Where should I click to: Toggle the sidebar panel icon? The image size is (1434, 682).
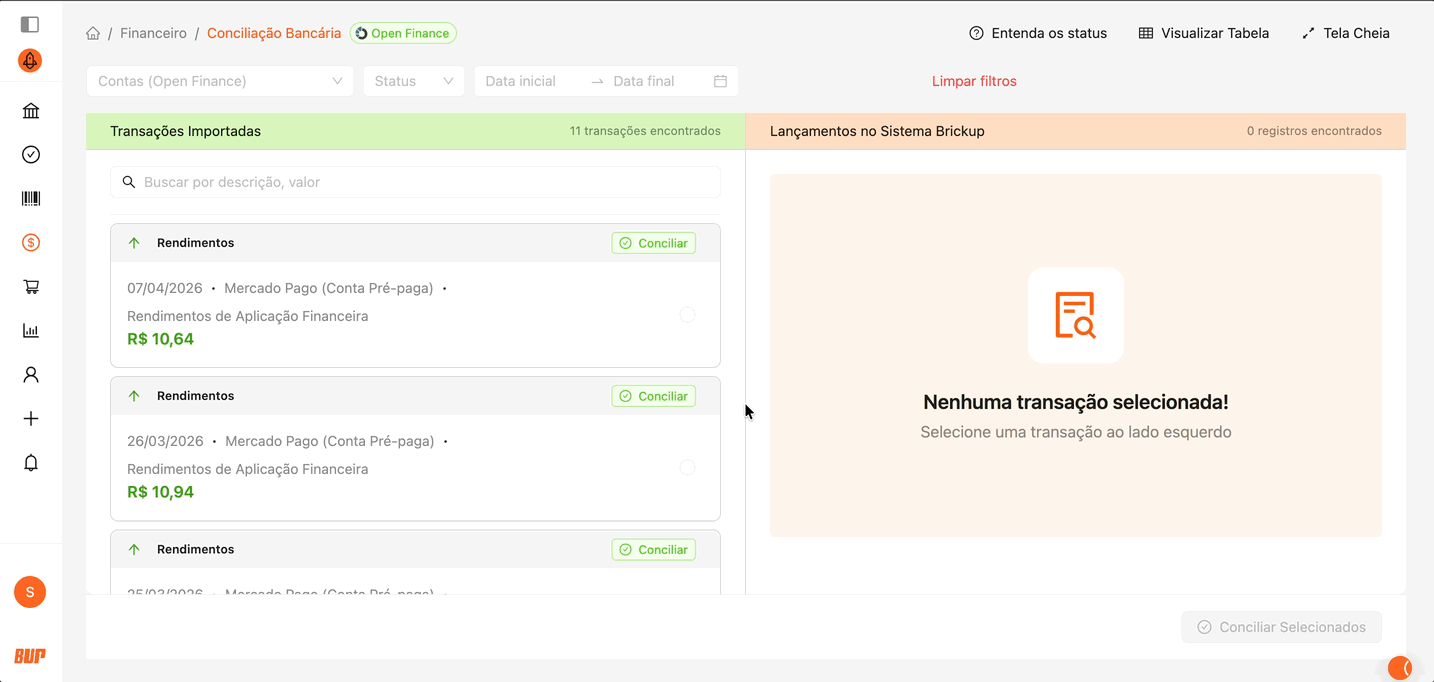point(30,24)
